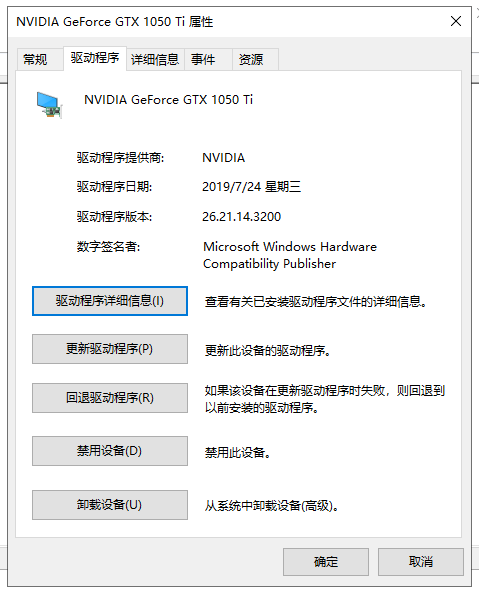Confirm with the 确定 button
Image resolution: width=479 pixels, height=594 pixels.
click(x=326, y=562)
